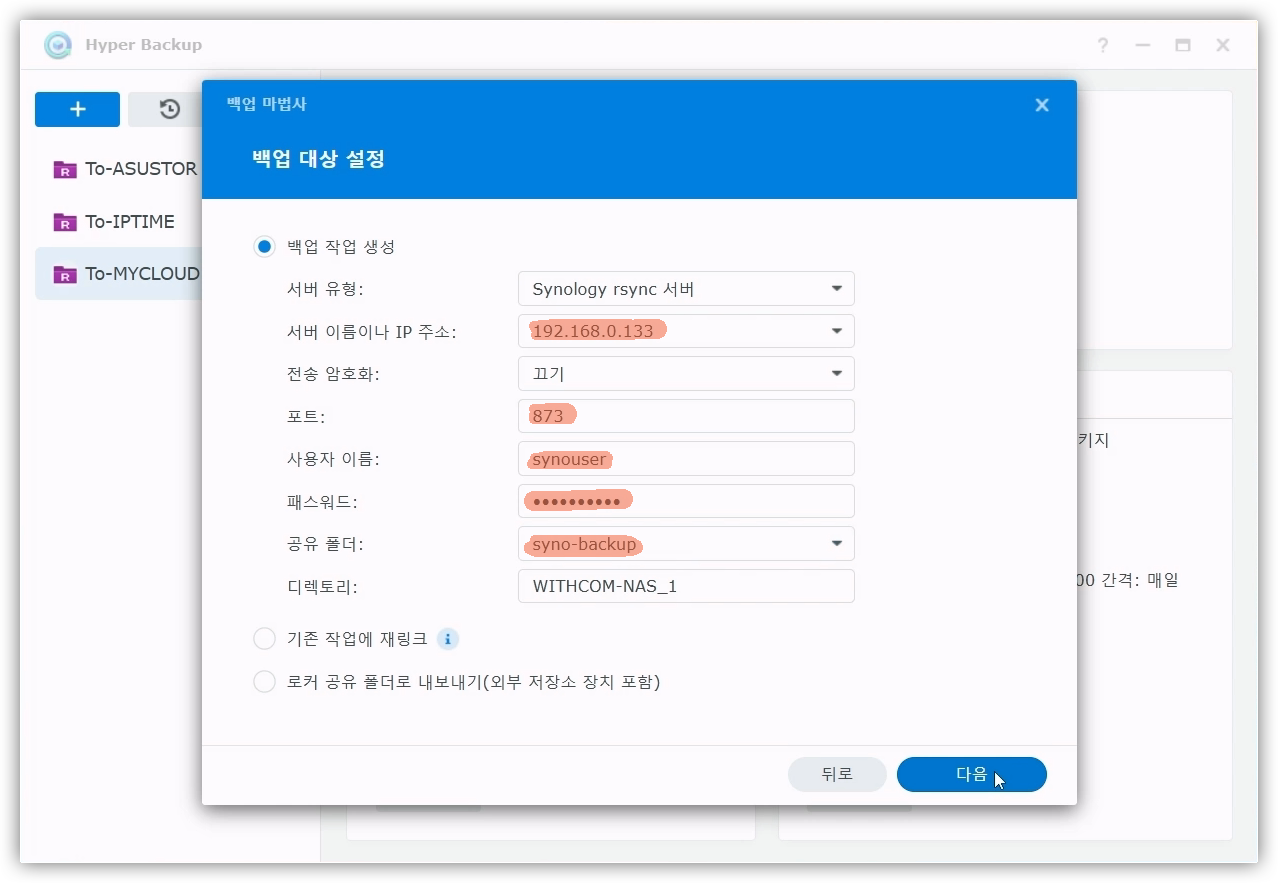The width and height of the screenshot is (1278, 883).
Task: Click the 뒤로 back button
Action: pos(837,774)
